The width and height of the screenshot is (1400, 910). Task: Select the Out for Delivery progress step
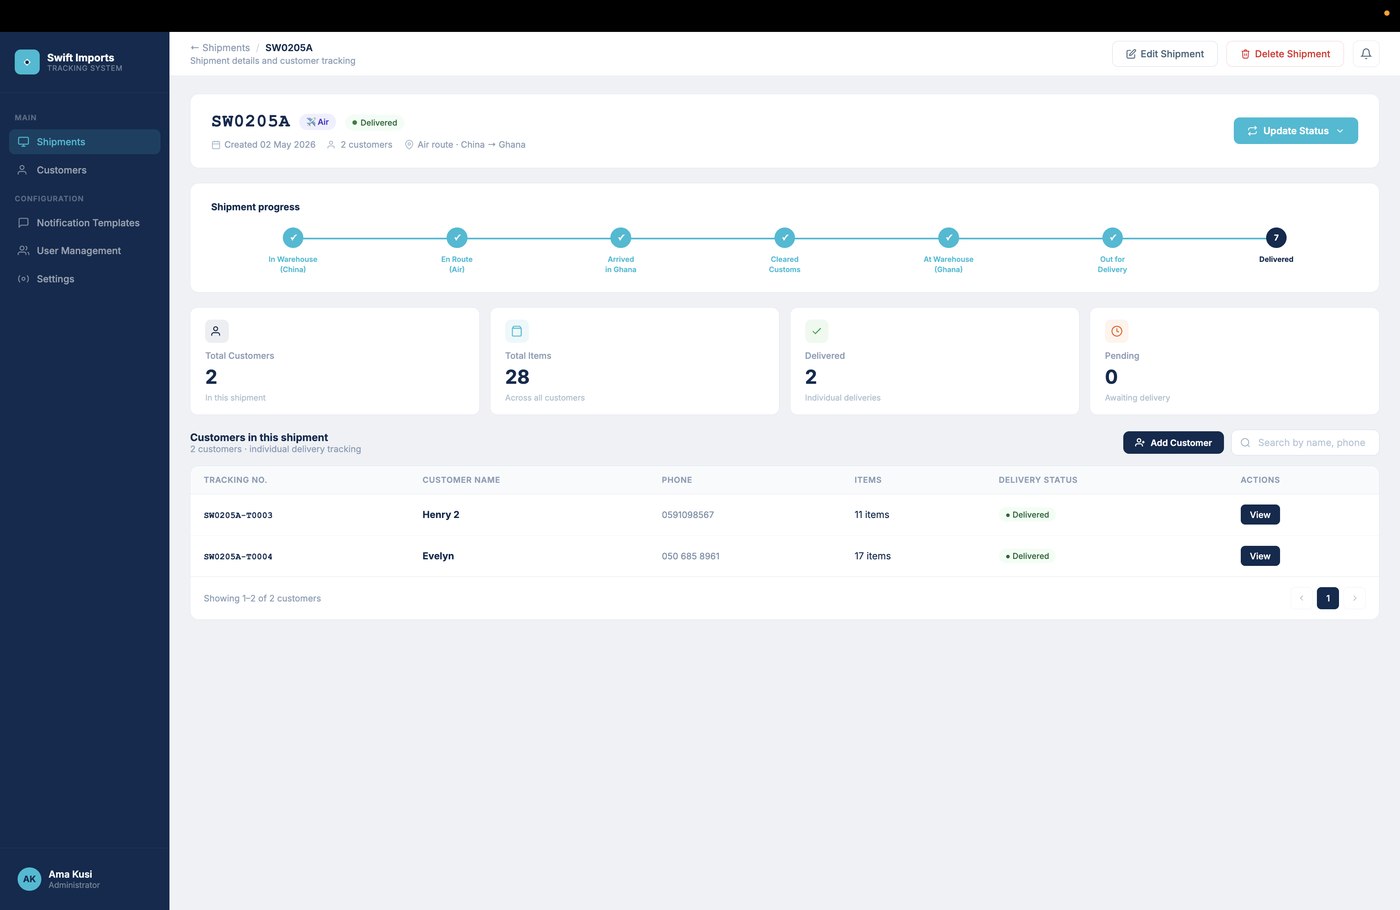coord(1112,238)
